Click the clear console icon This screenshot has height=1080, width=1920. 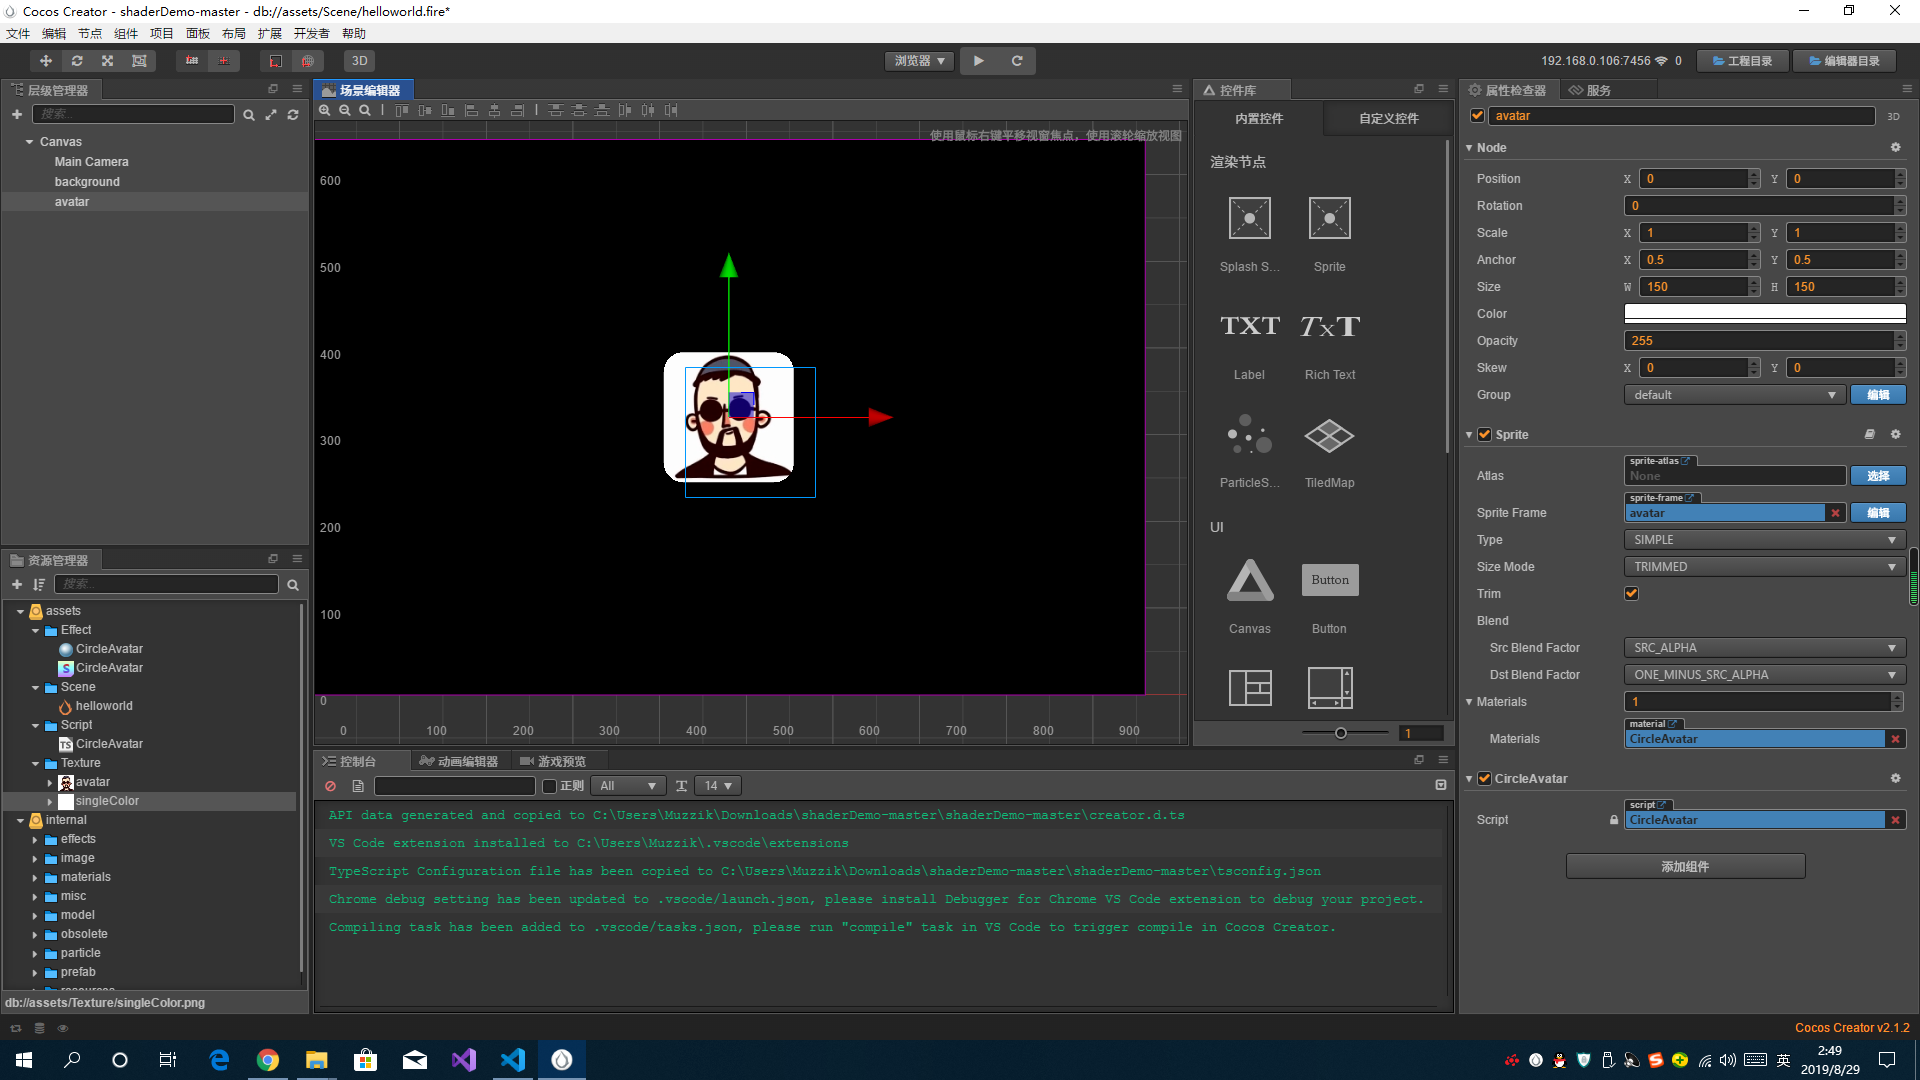click(331, 786)
